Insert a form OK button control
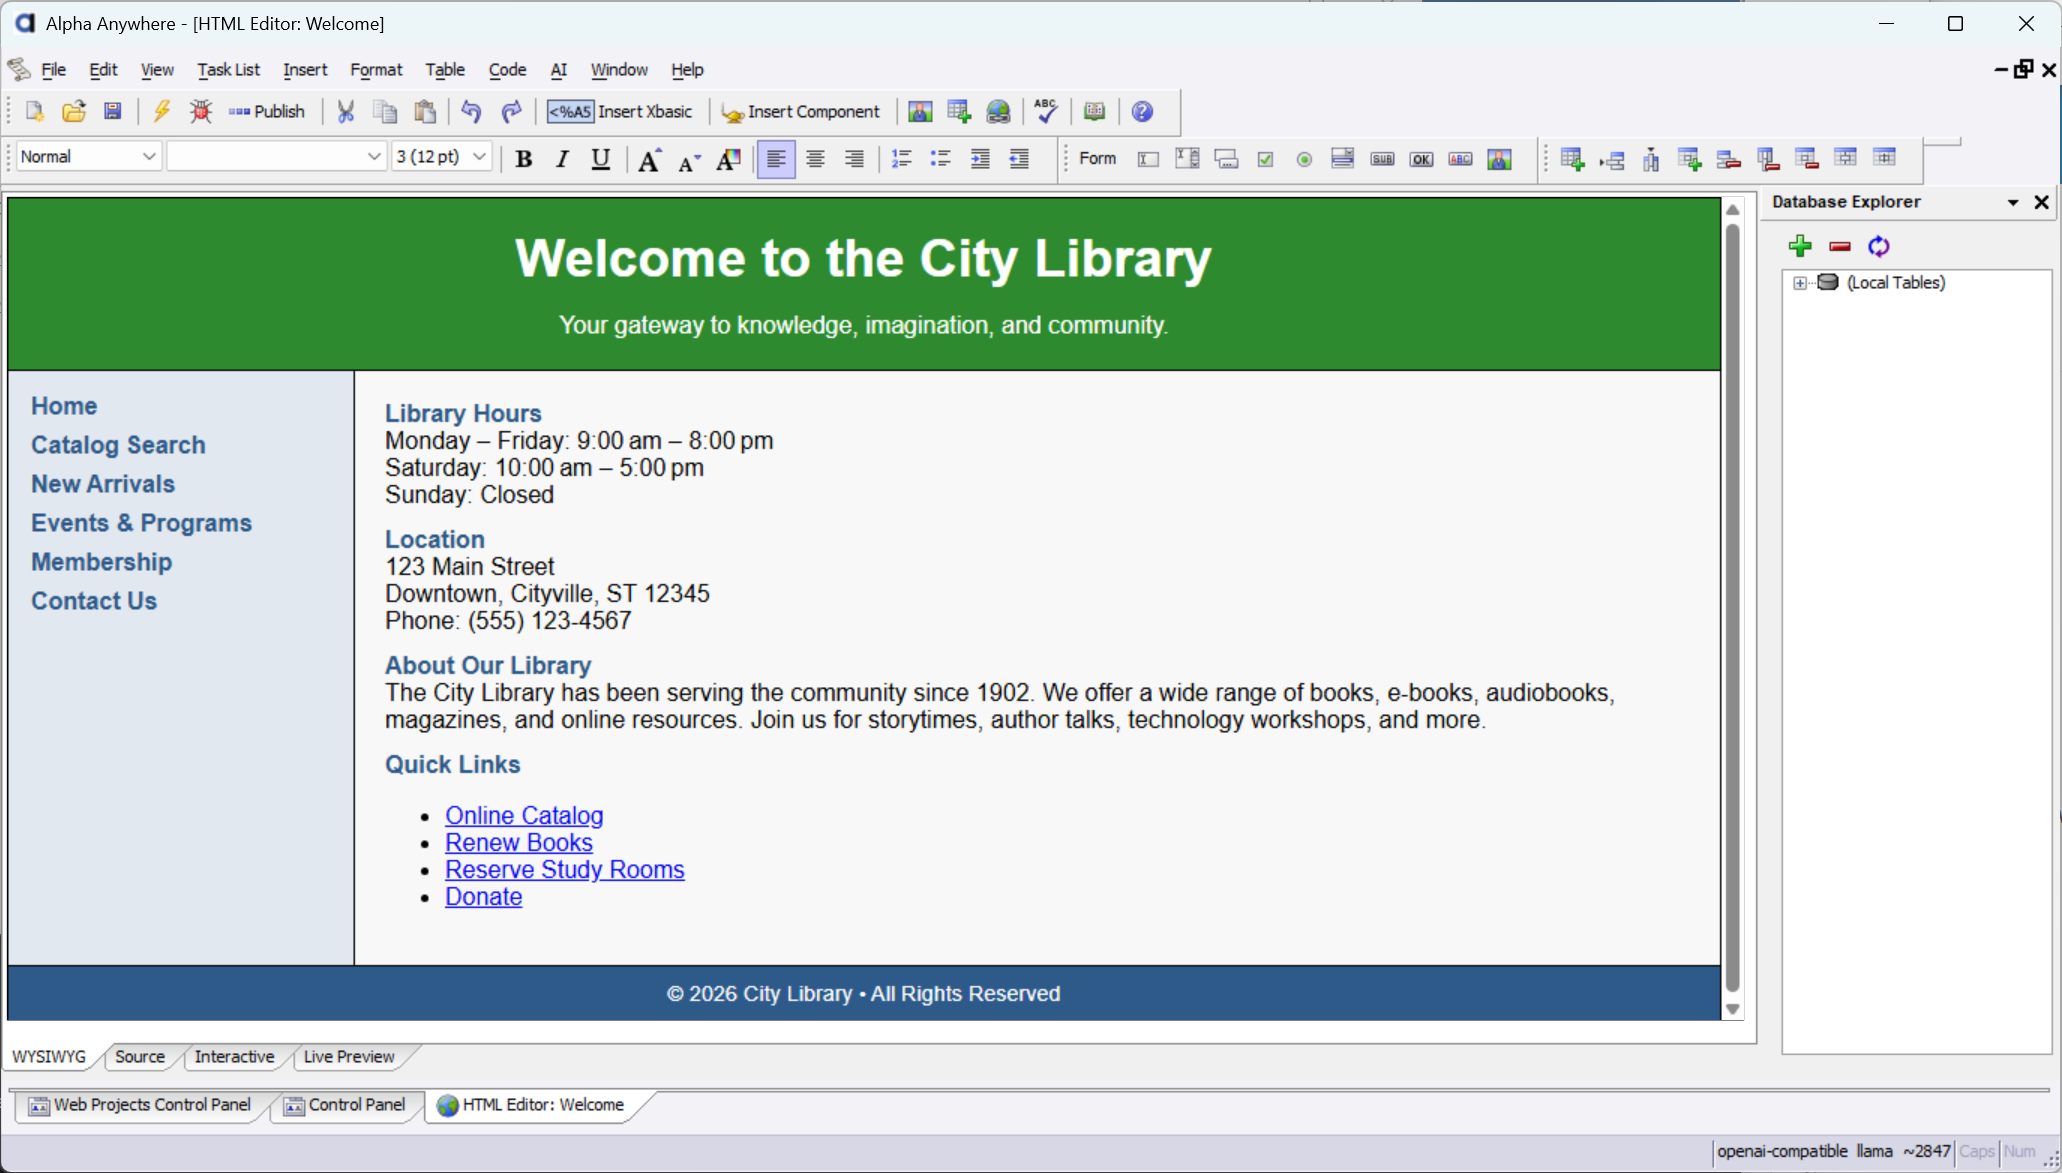This screenshot has width=2062, height=1173. coord(1421,159)
